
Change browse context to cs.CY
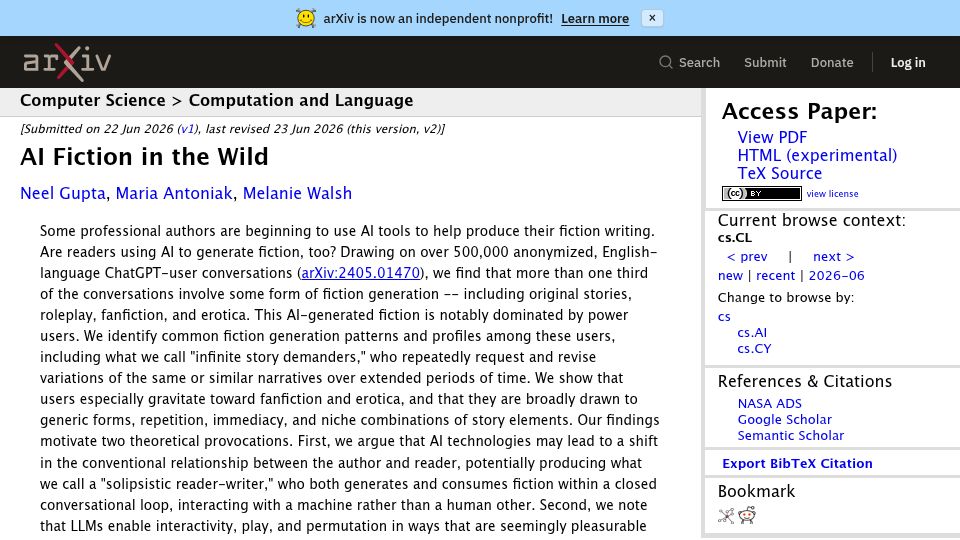754,349
